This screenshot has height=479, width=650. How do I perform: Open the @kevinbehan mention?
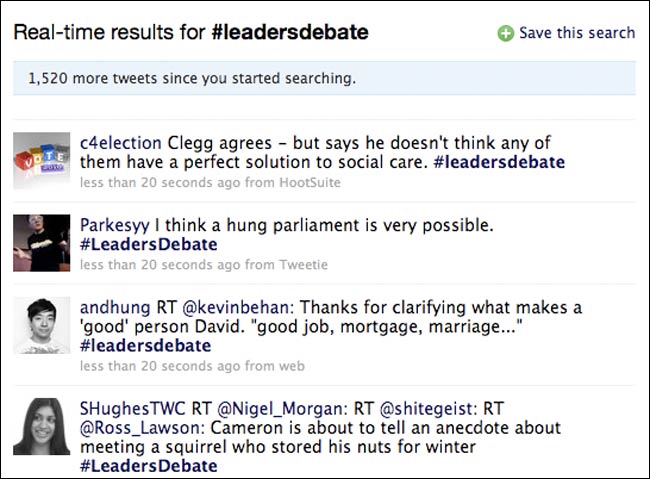[x=235, y=308]
